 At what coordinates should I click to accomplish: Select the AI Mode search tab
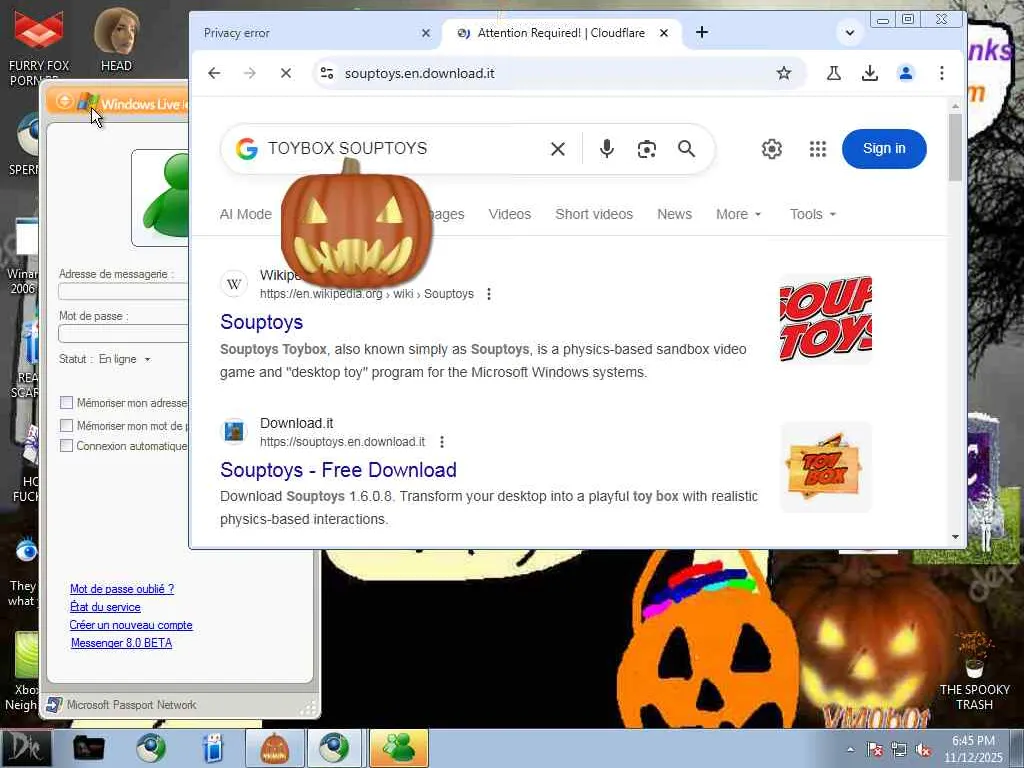(x=246, y=214)
